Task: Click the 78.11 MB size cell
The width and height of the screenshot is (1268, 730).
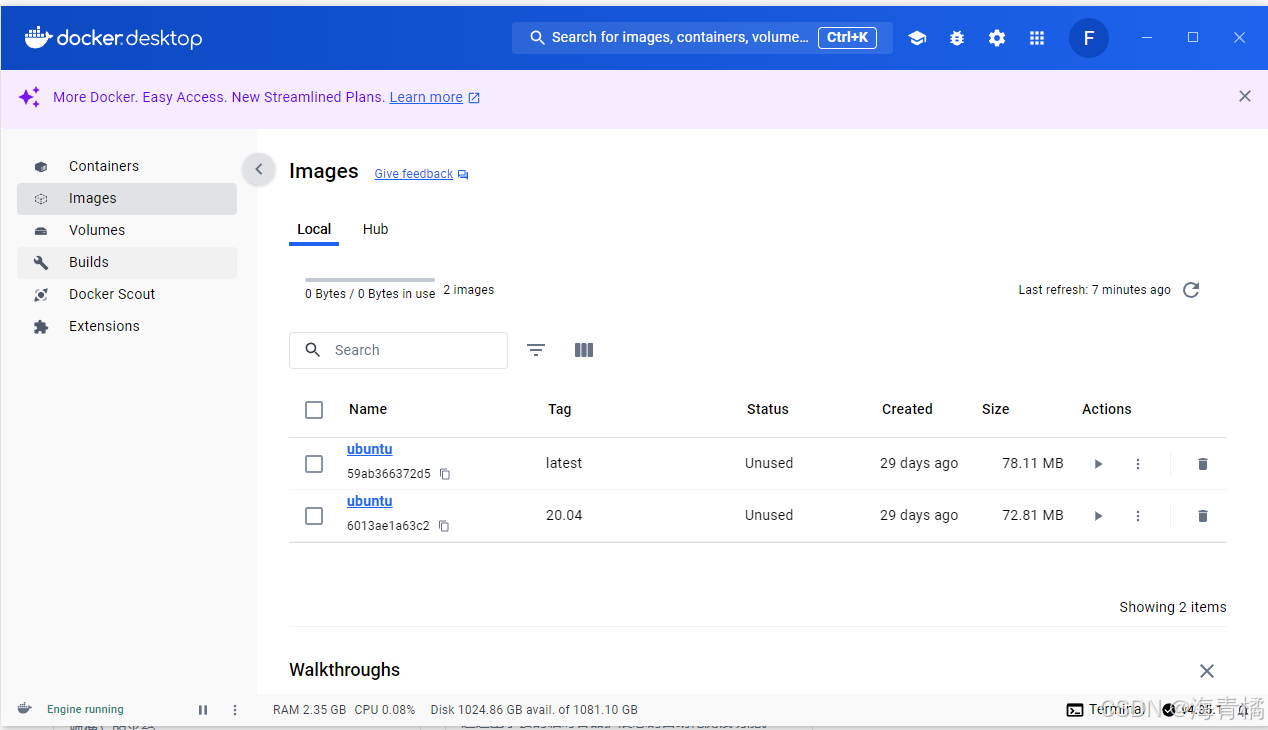Action: 1033,464
